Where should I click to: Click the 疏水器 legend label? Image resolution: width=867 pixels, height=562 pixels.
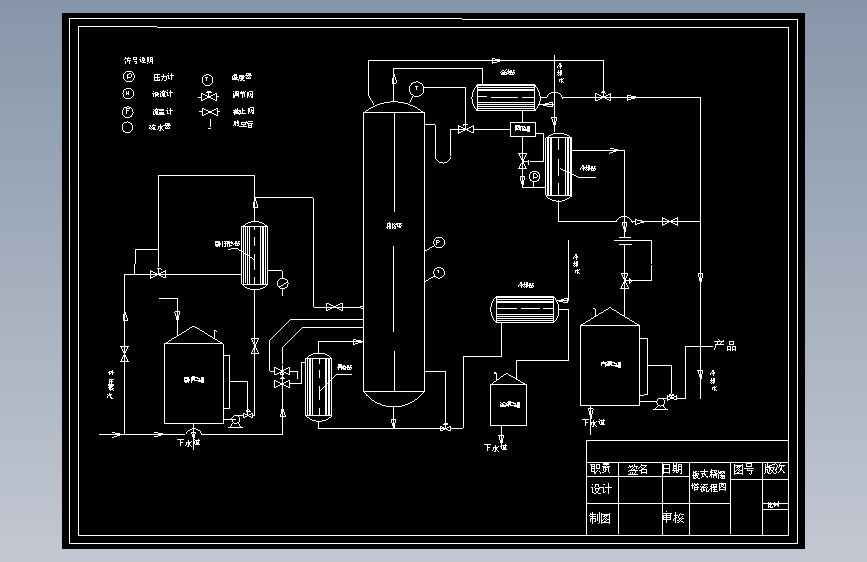[160, 127]
